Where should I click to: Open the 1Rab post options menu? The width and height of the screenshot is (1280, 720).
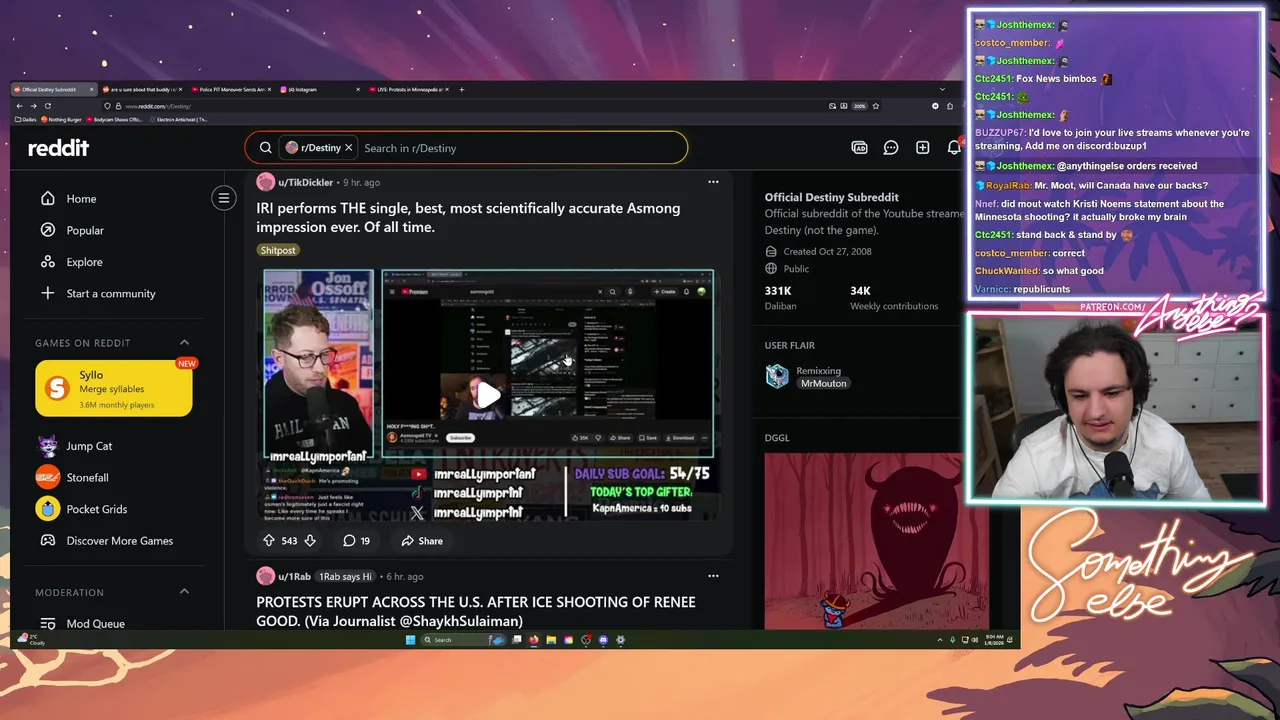713,576
